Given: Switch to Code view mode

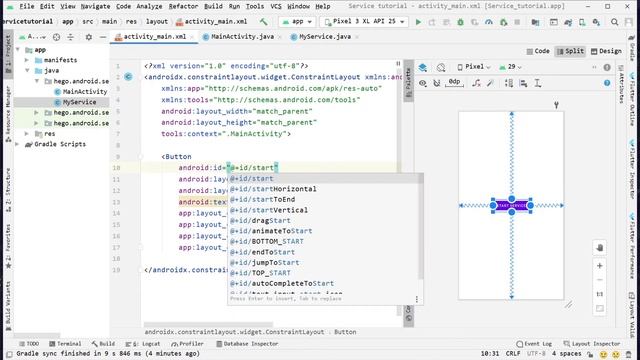Looking at the screenshot, I should pos(538,51).
